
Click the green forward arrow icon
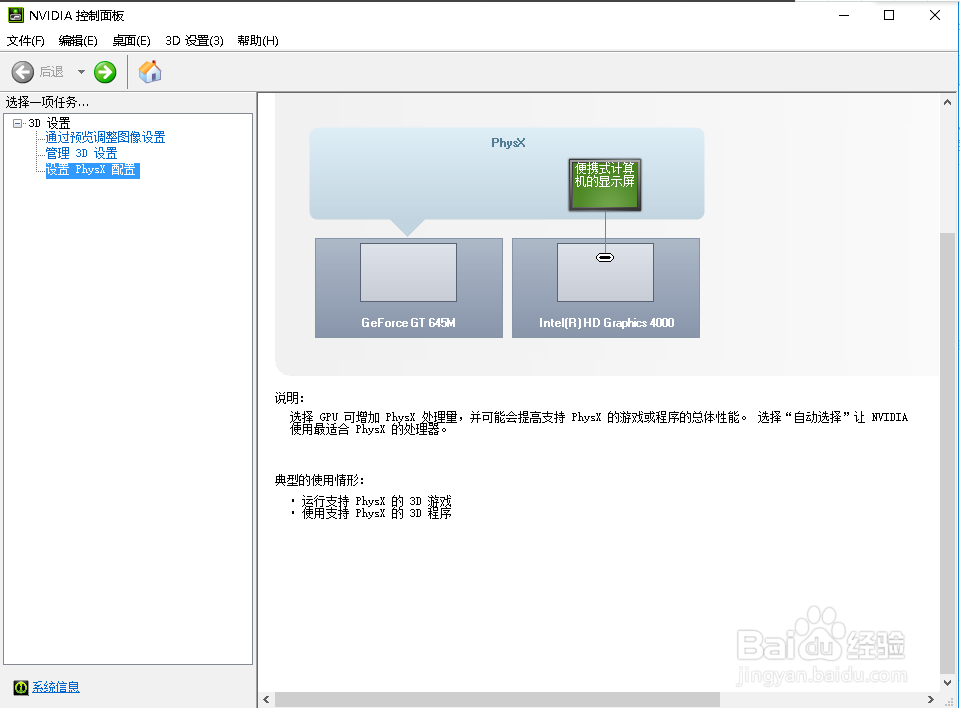(104, 71)
